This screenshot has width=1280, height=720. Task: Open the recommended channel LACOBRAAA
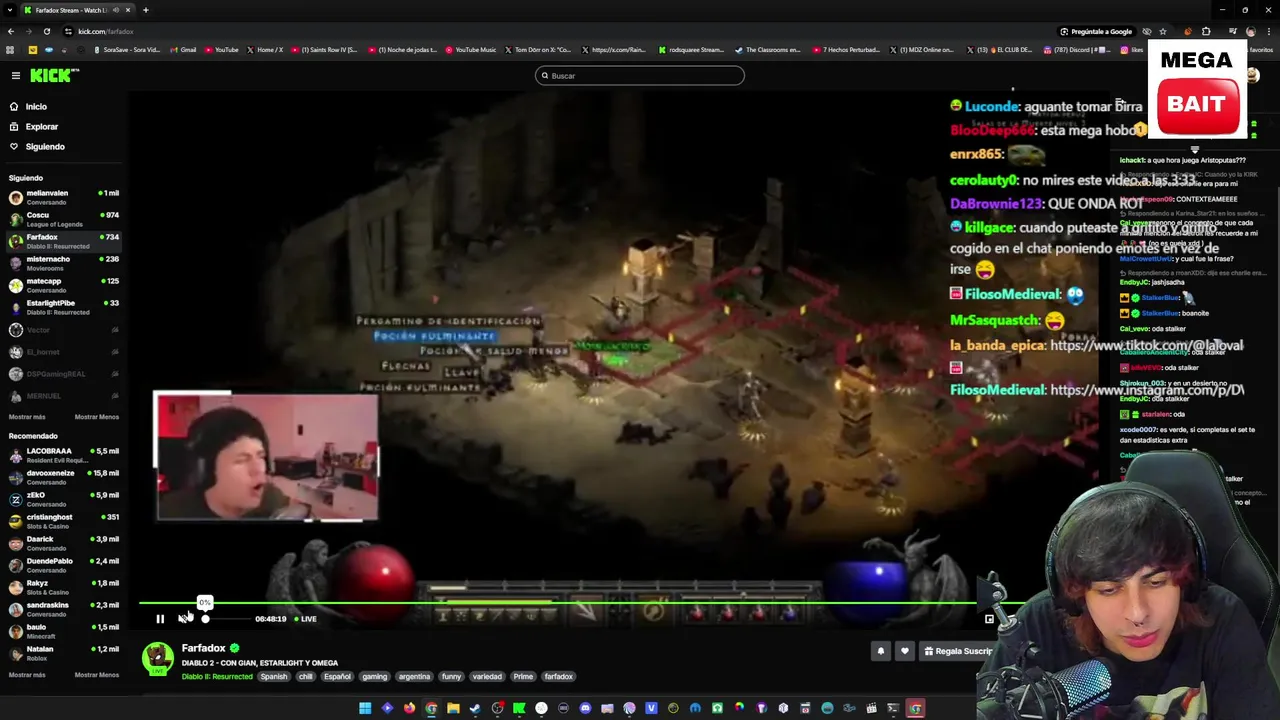click(x=64, y=455)
